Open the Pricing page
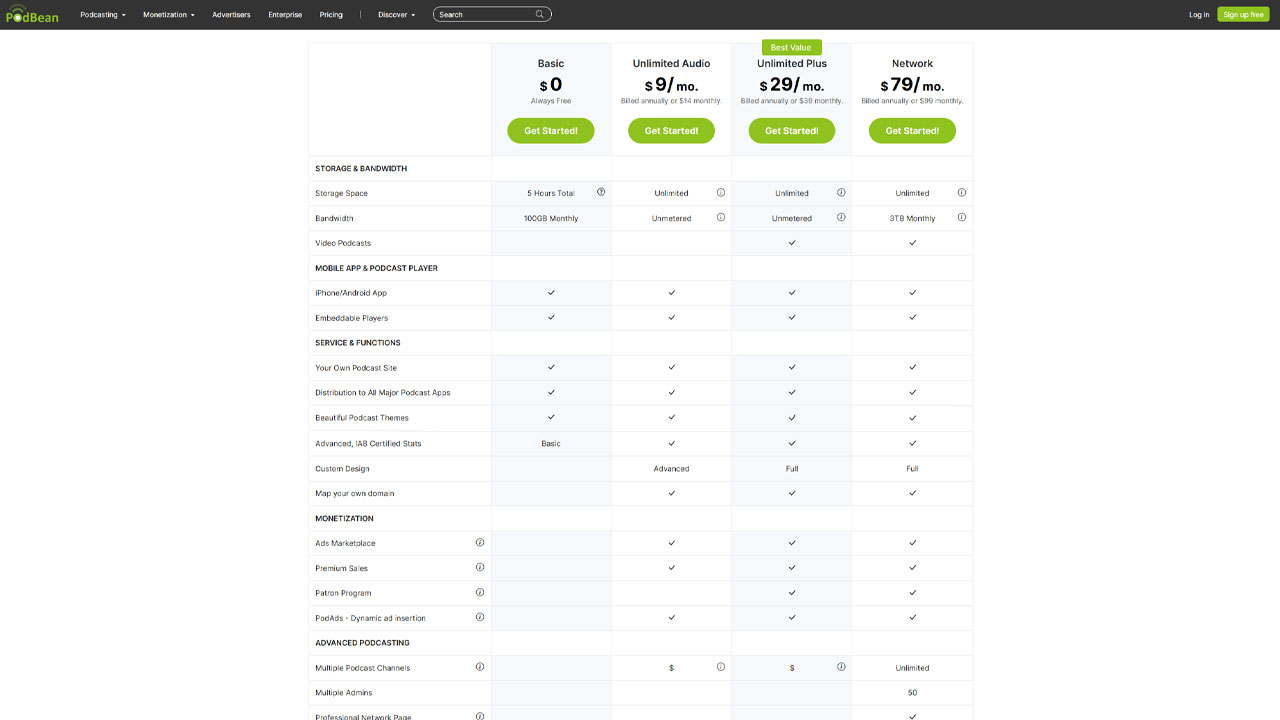 pyautogui.click(x=331, y=15)
